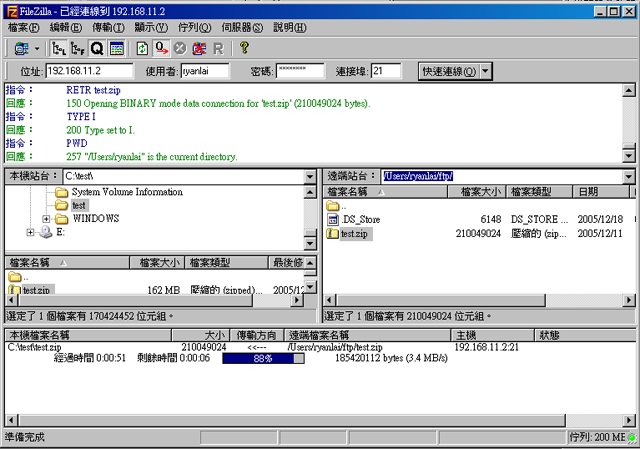The width and height of the screenshot is (640, 449).
Task: Expand the WINDOWS folder tree node
Action: [46, 219]
